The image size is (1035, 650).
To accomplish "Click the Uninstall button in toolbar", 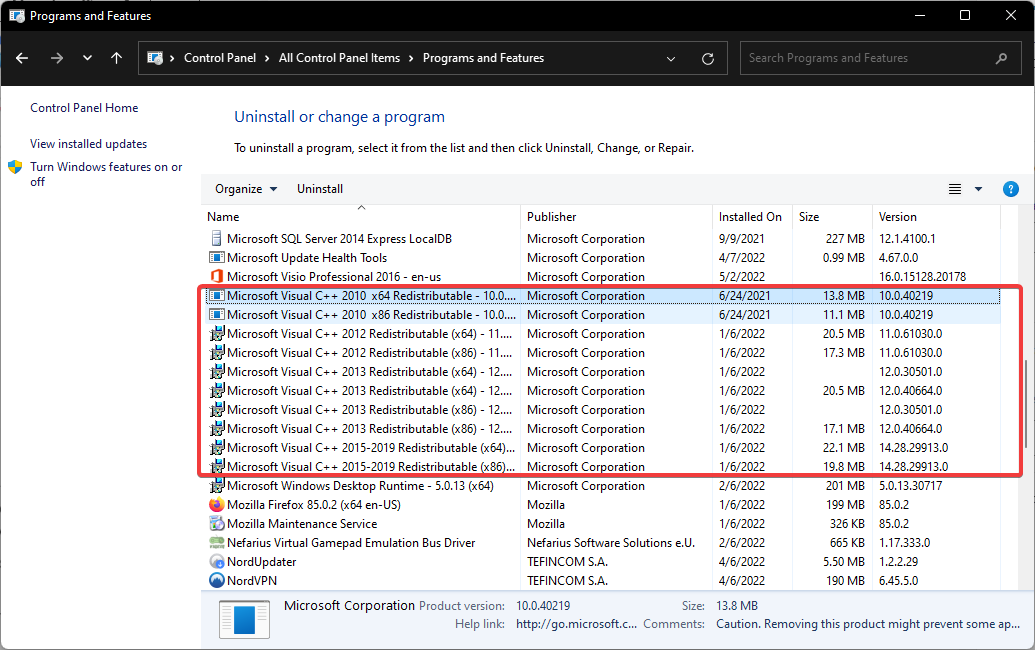I will (x=319, y=189).
